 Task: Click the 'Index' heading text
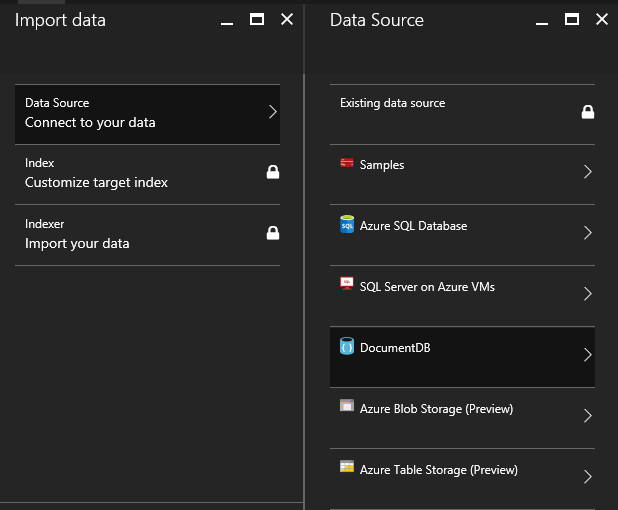click(x=39, y=163)
